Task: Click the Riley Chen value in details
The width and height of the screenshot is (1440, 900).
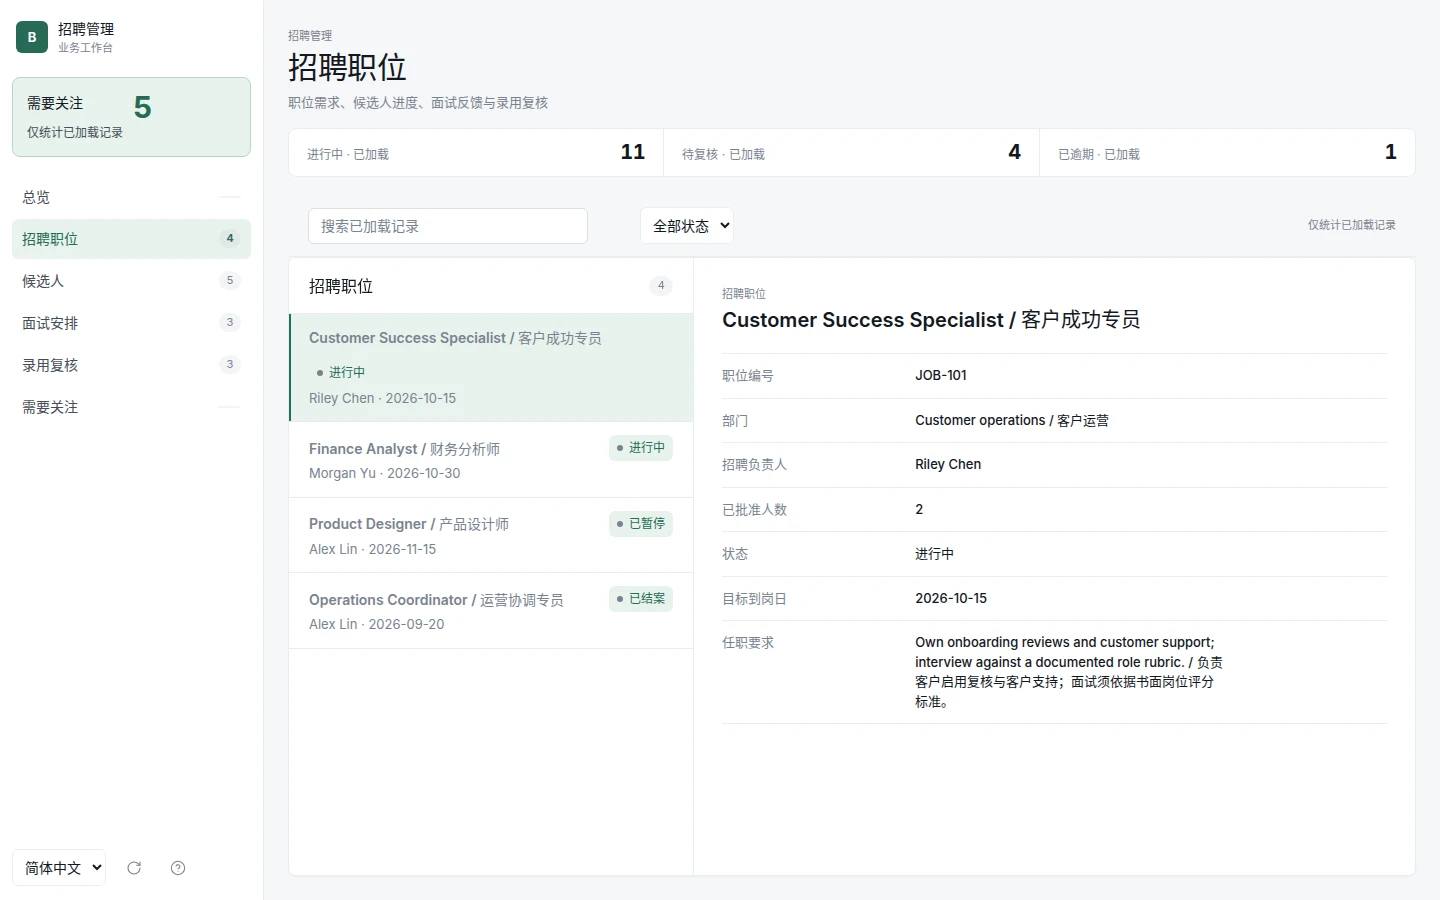Action: tap(948, 465)
